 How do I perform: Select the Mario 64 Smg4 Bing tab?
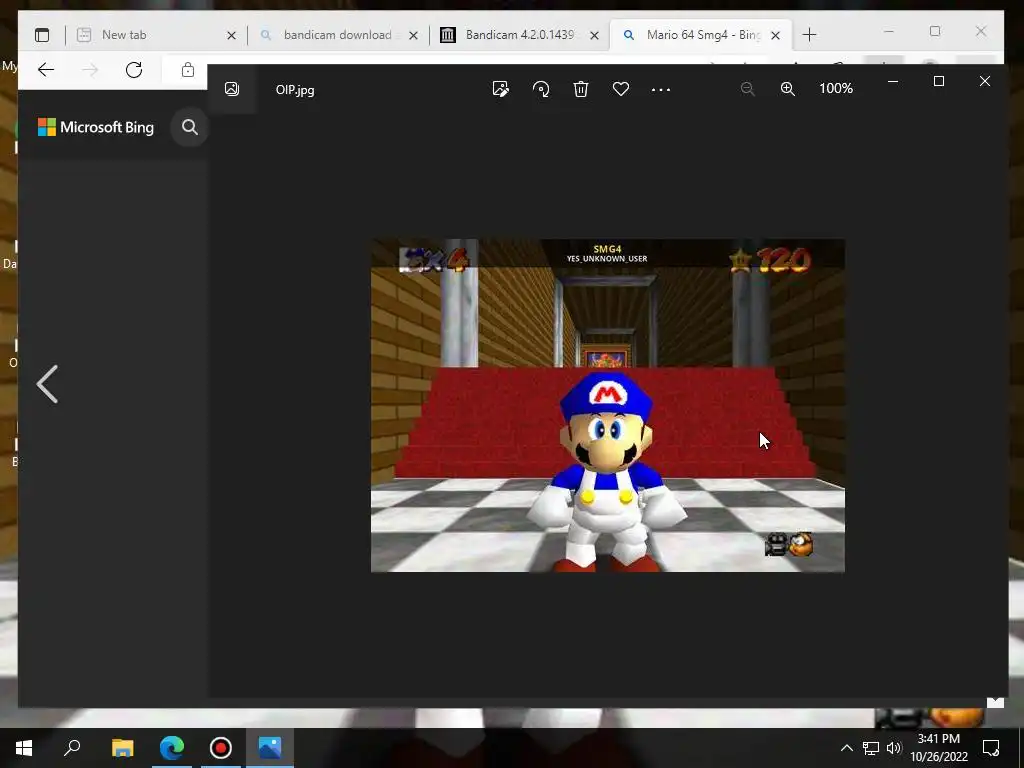tap(700, 35)
